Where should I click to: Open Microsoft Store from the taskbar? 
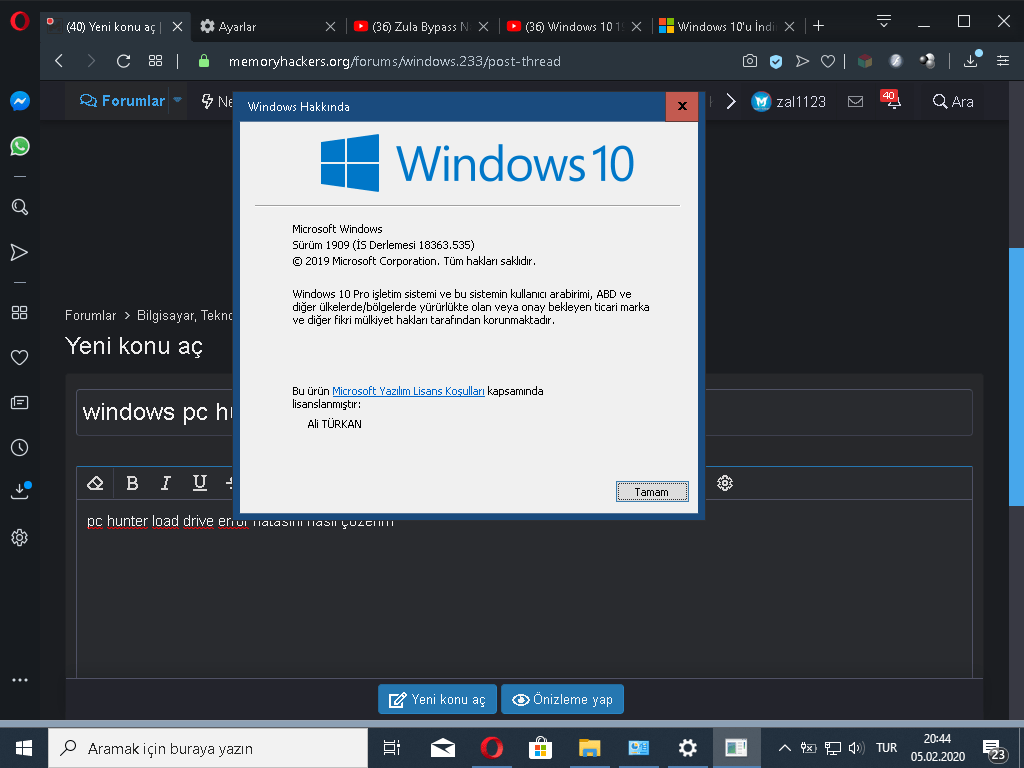click(x=540, y=748)
